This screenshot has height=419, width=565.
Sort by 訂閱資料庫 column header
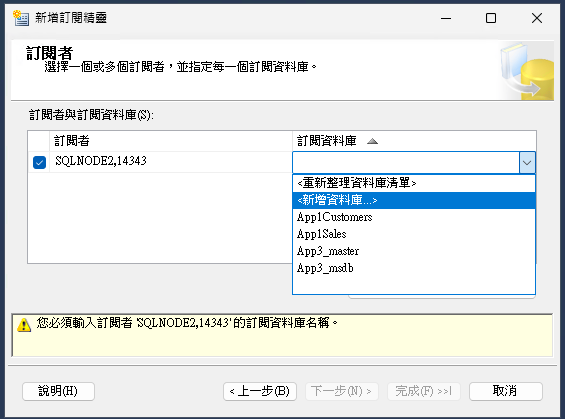(414, 141)
